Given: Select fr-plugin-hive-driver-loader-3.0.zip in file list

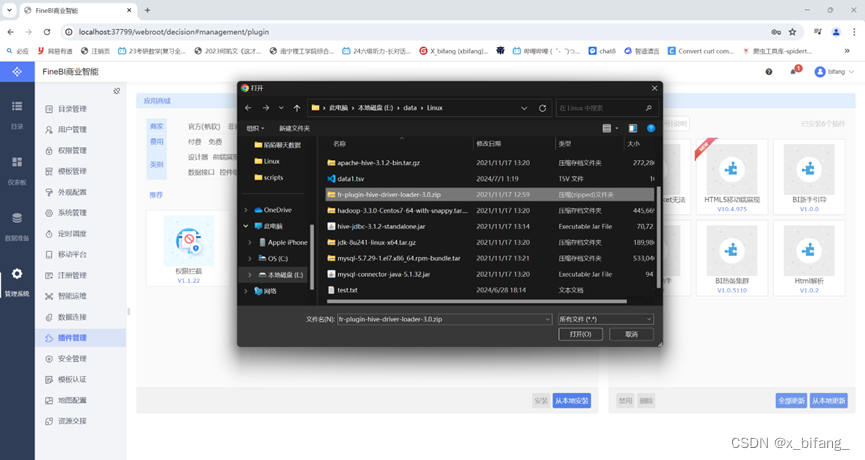Looking at the screenshot, I should tap(490, 195).
